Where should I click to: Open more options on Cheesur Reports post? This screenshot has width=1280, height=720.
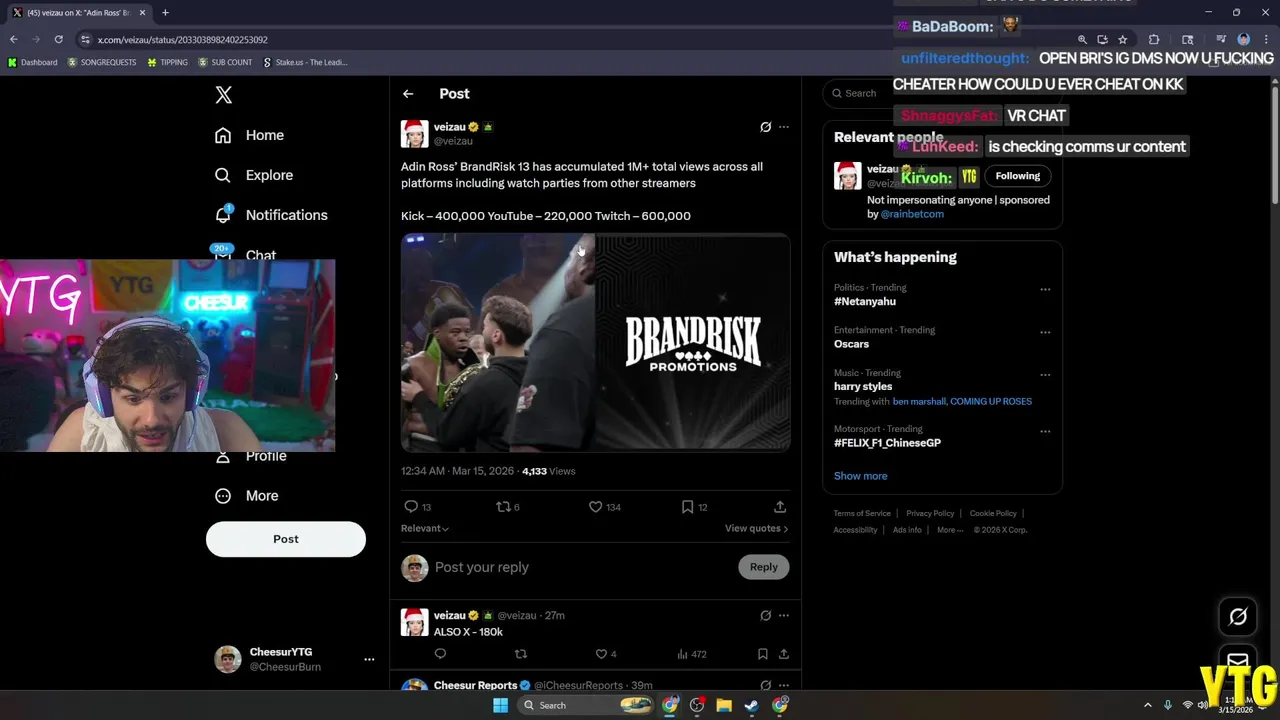784,685
